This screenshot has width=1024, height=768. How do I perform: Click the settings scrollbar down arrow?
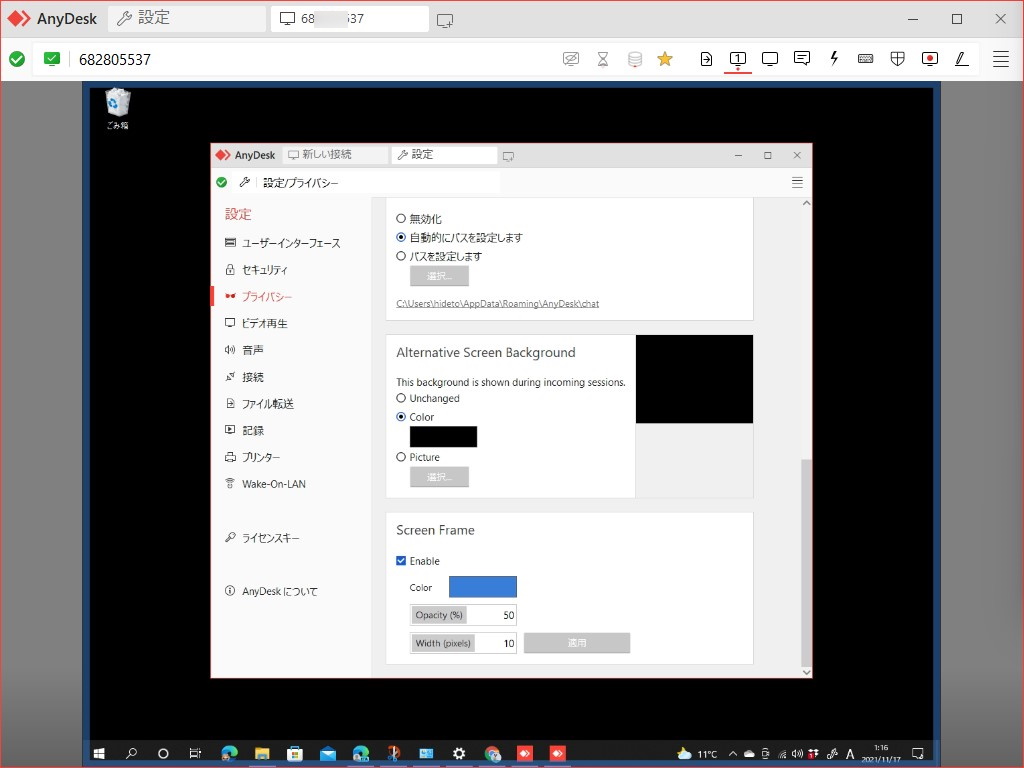click(807, 672)
